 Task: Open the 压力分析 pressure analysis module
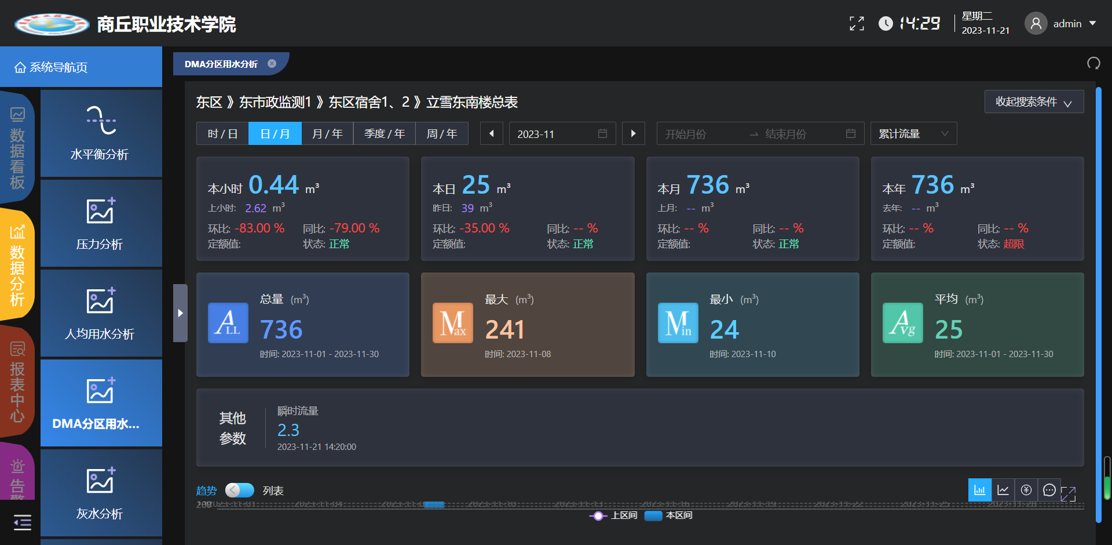(100, 223)
